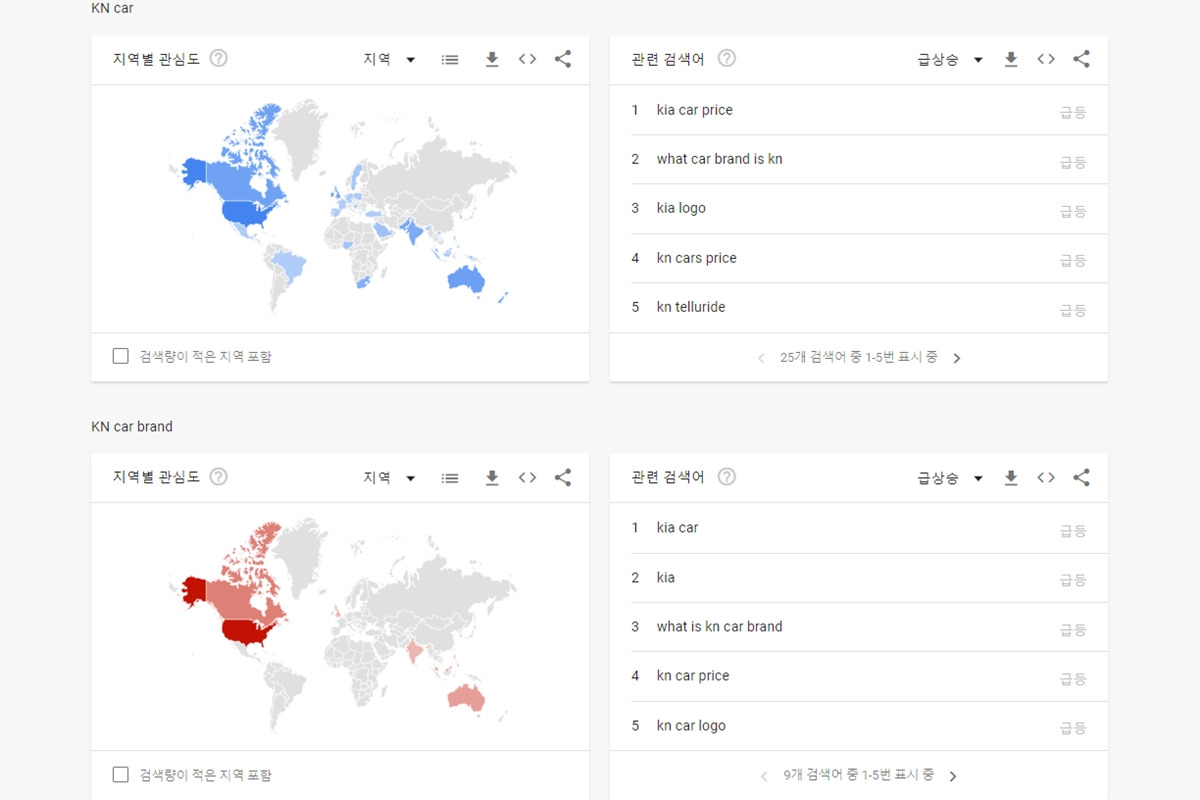Open the 지역 dropdown on the brand map
The height and width of the screenshot is (800, 1200).
pos(389,478)
